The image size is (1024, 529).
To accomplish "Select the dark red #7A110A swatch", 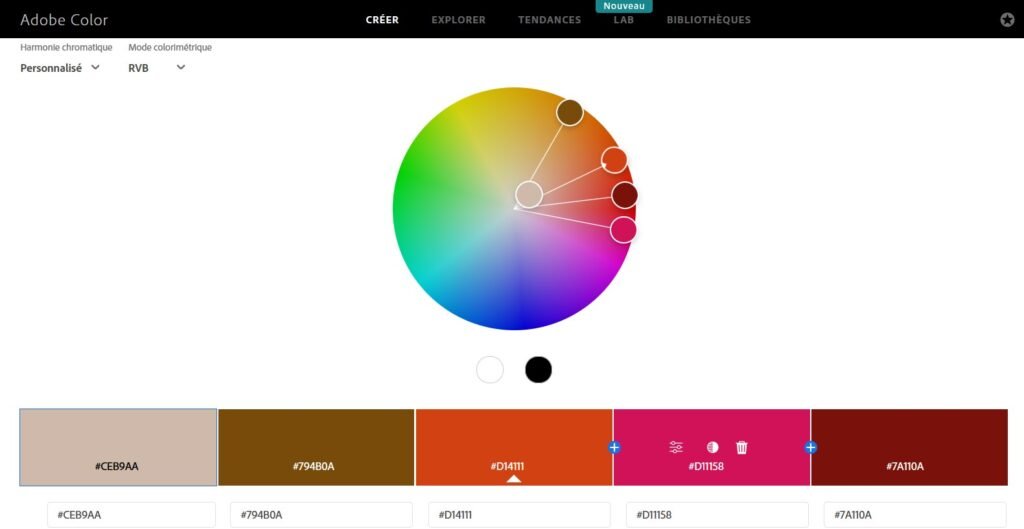I will click(x=909, y=447).
